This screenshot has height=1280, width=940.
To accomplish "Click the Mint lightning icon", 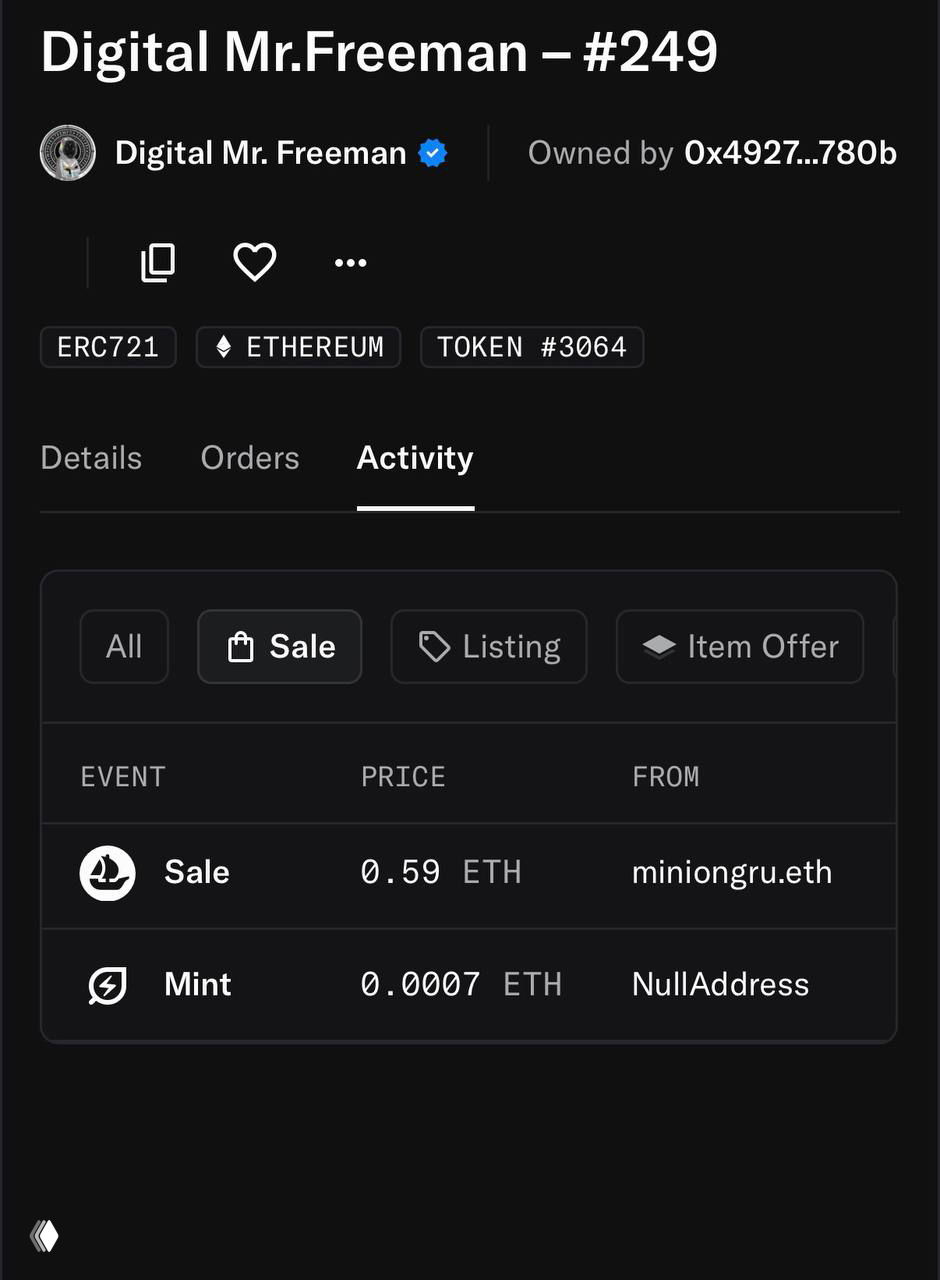I will 107,985.
